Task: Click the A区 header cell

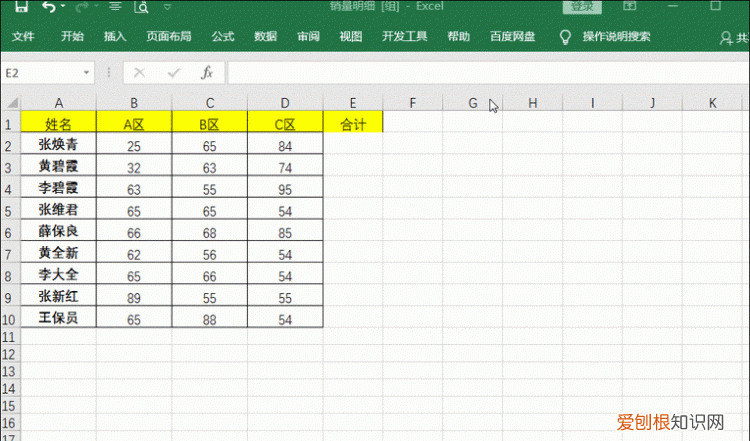Action: (134, 121)
